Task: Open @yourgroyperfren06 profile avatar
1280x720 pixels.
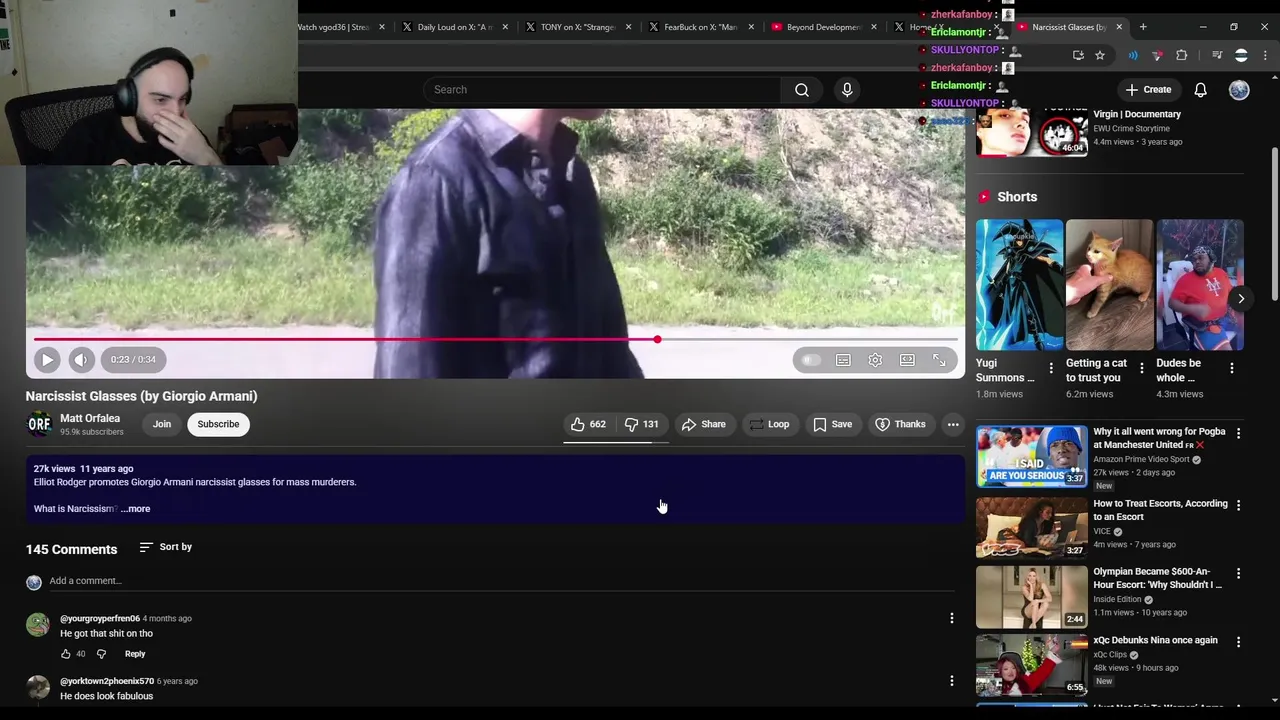Action: pos(38,625)
